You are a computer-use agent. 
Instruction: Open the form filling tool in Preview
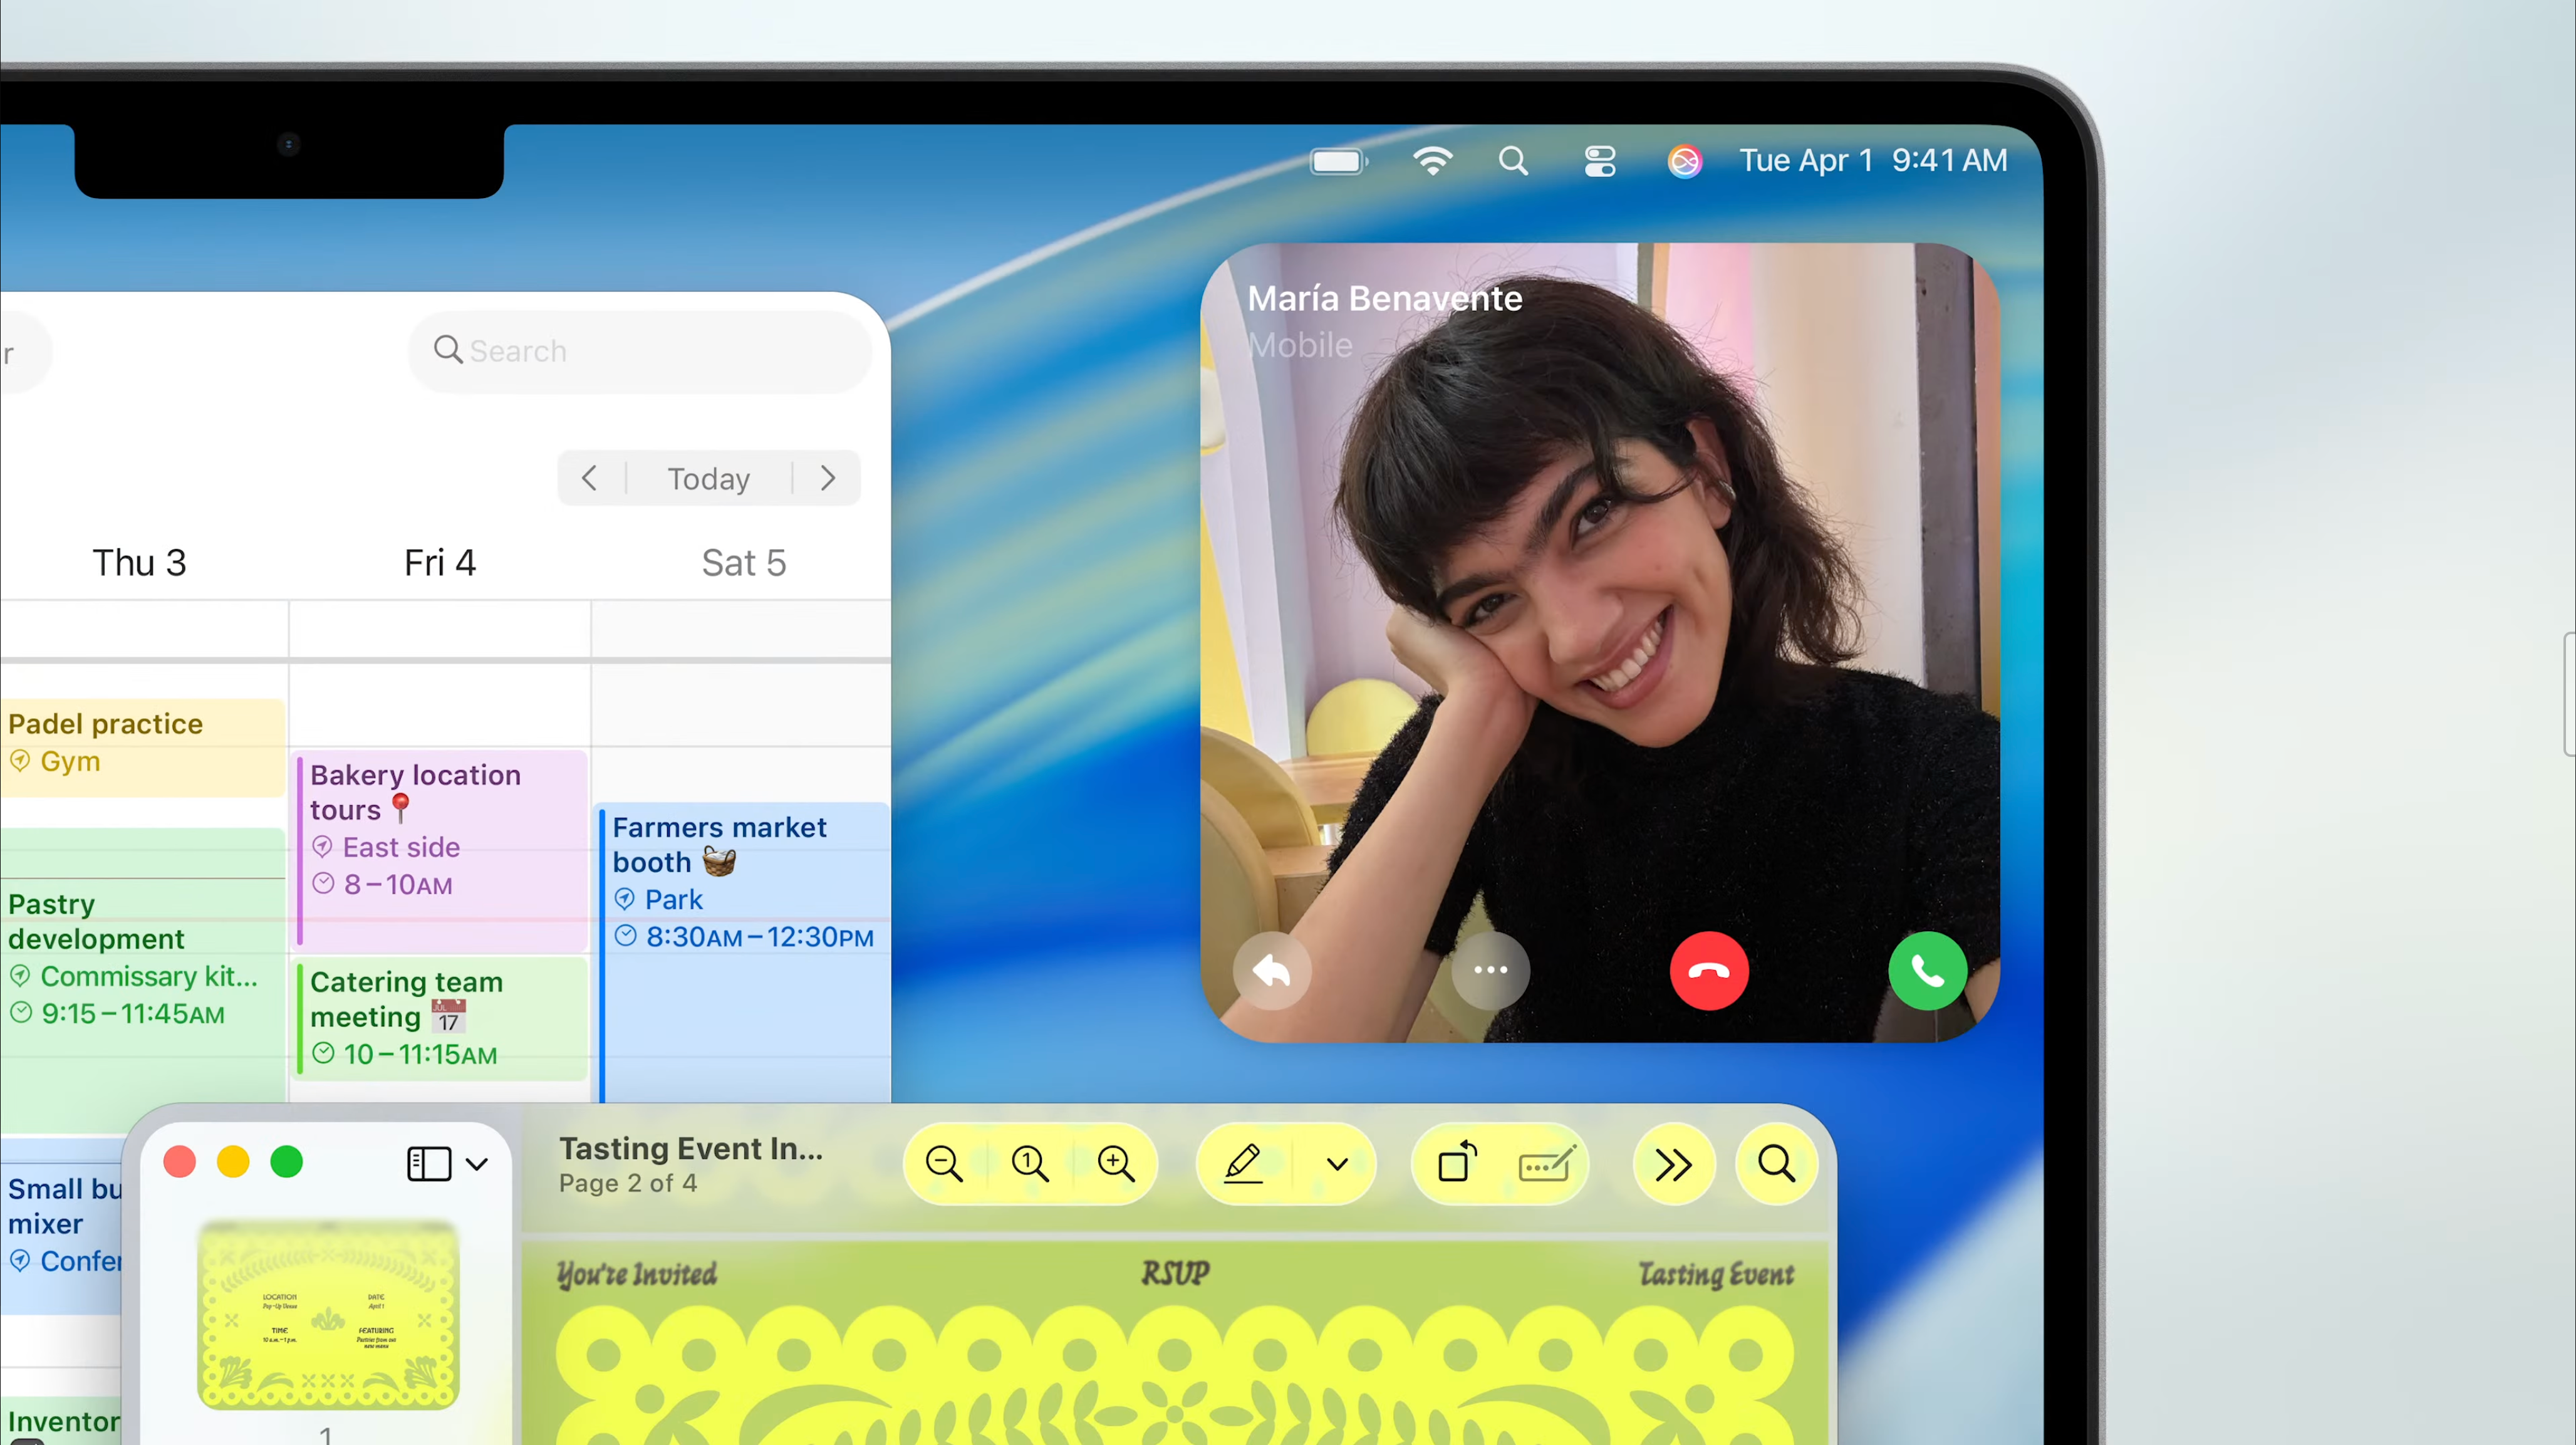(1546, 1164)
